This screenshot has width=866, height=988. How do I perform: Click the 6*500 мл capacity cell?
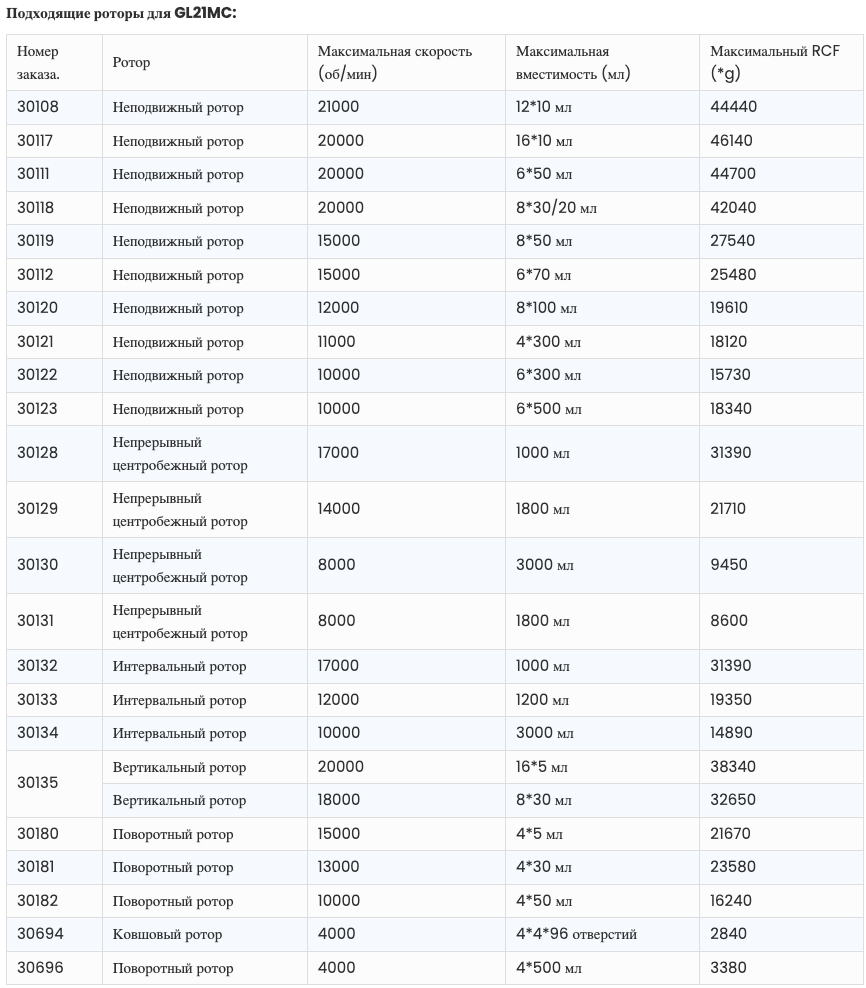coord(548,409)
